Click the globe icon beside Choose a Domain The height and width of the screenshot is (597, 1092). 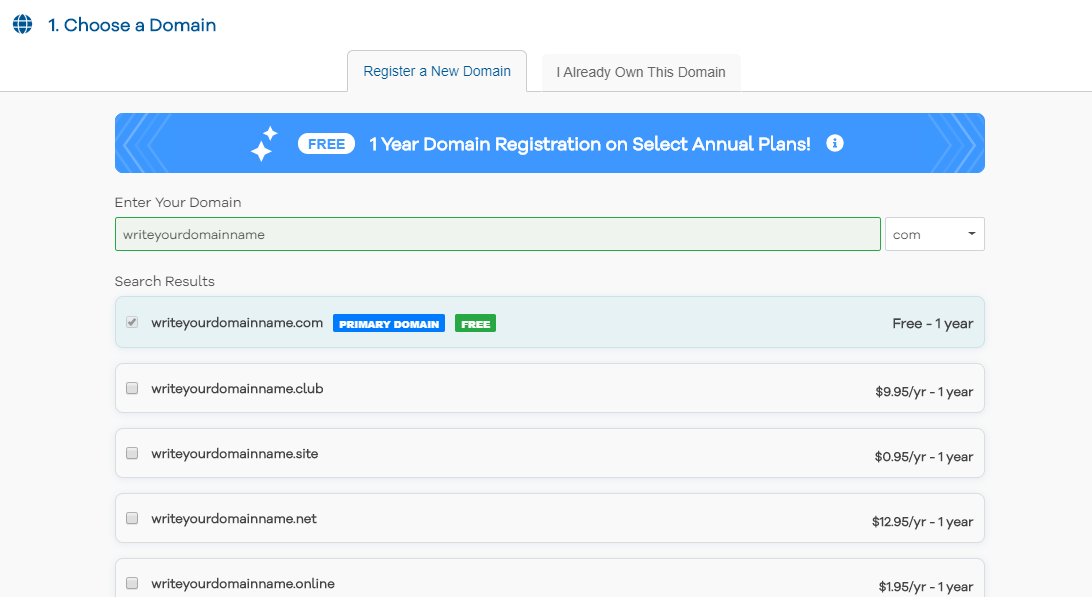tap(22, 24)
